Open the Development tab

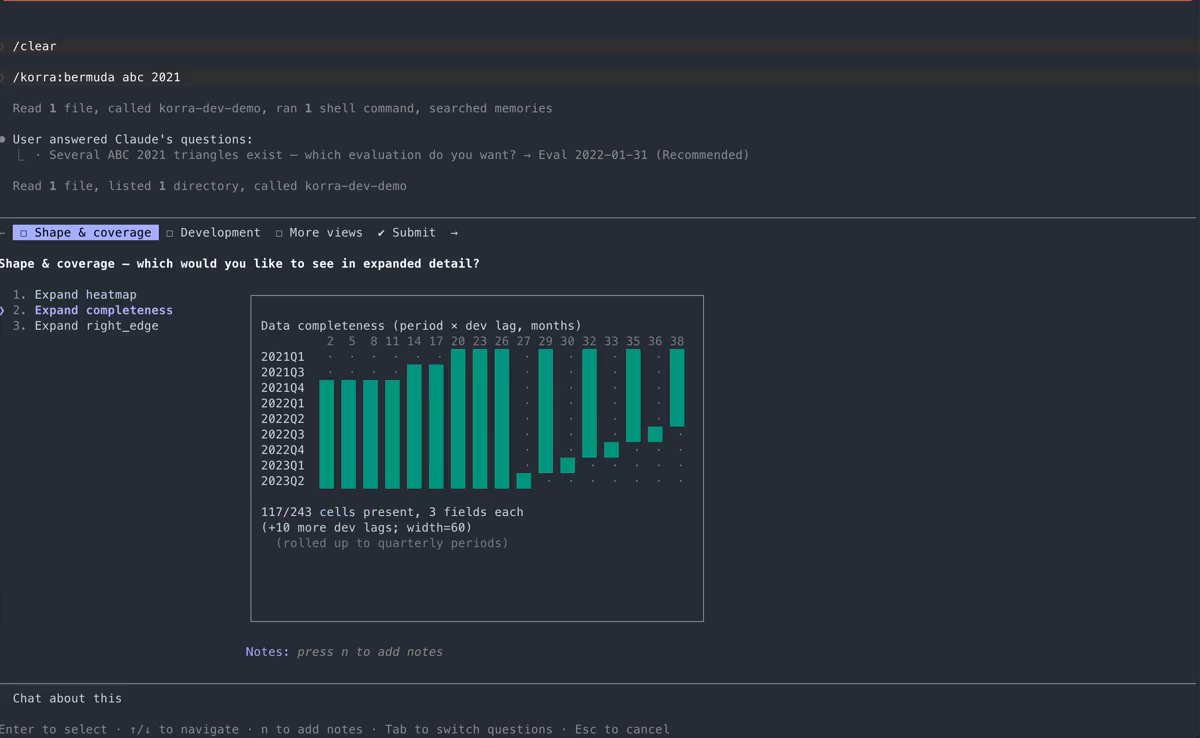213,232
